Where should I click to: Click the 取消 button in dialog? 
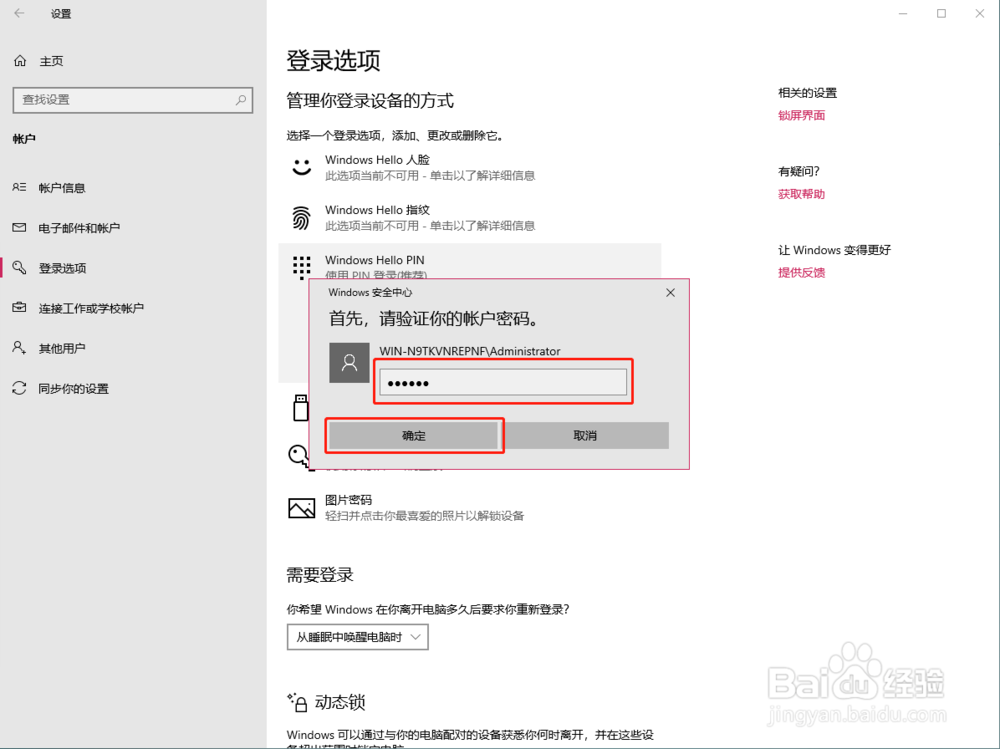coord(585,436)
